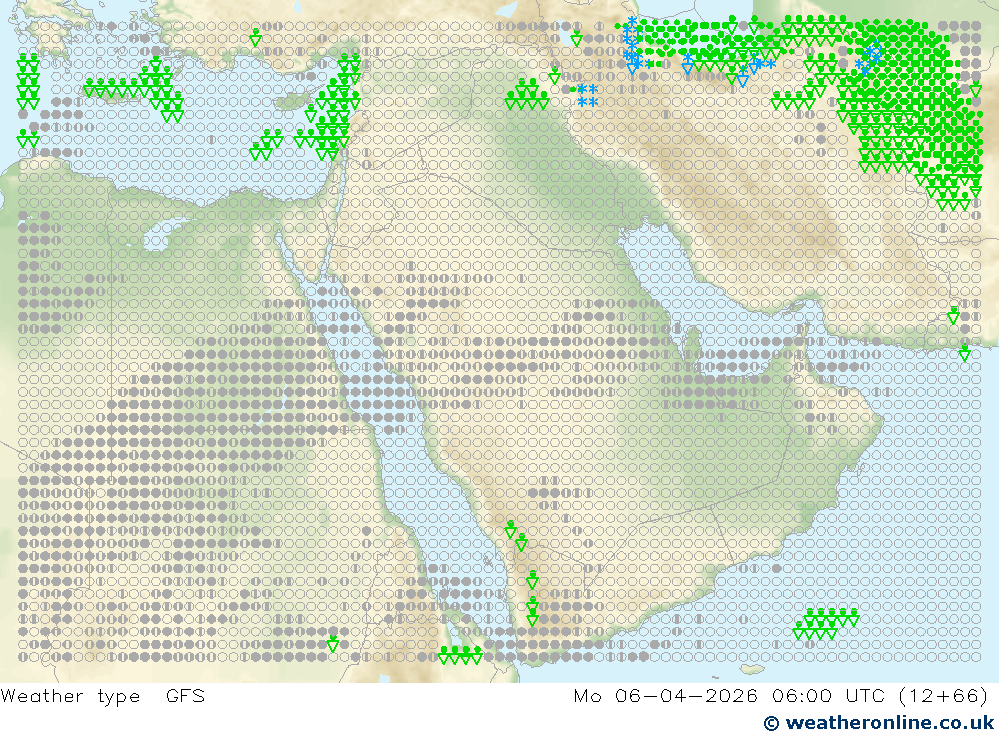Click the 'Weather type GFS' label
This screenshot has height=733, width=1000.
(x=103, y=696)
